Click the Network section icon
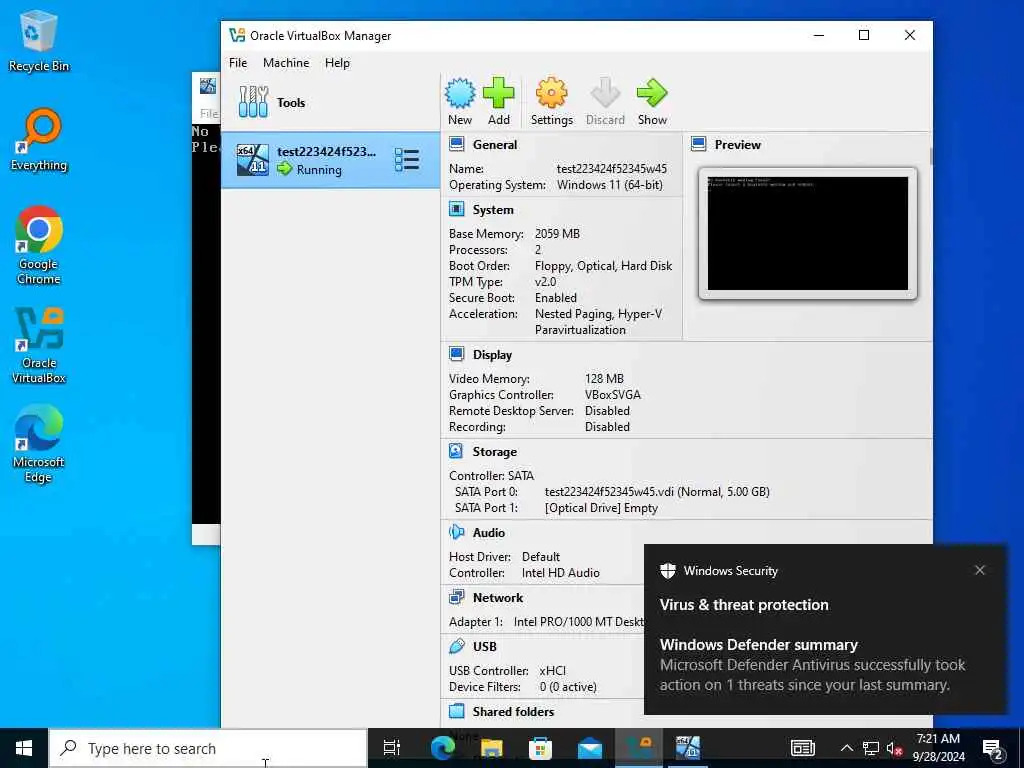 pos(456,597)
